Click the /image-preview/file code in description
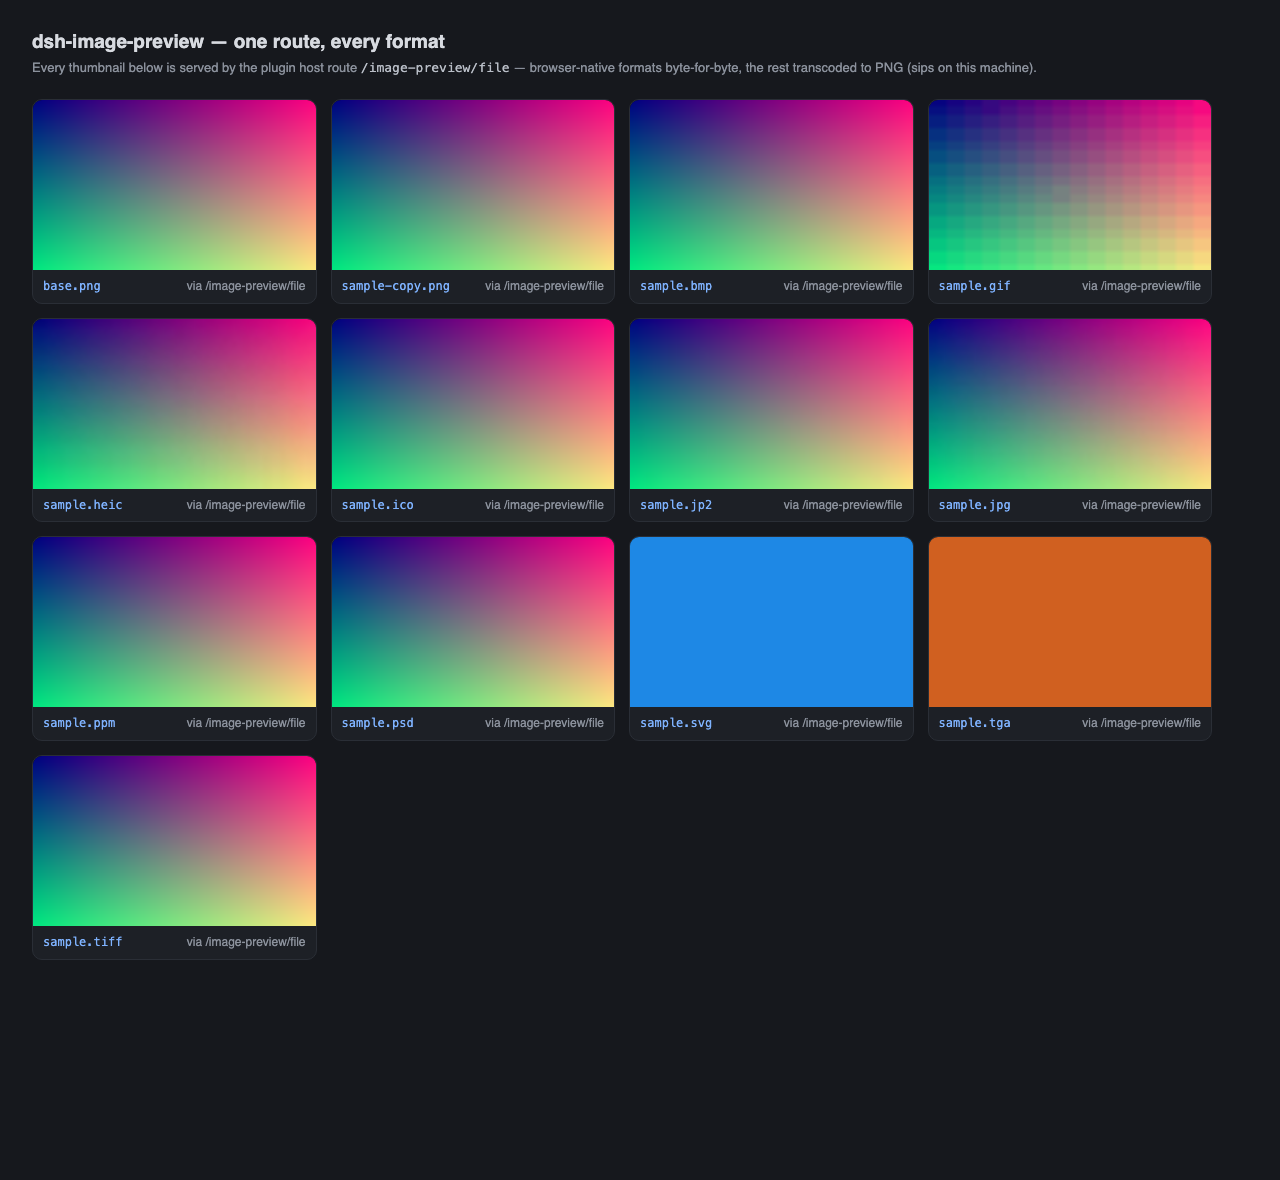Screen dimensions: 1280x1180 435,68
